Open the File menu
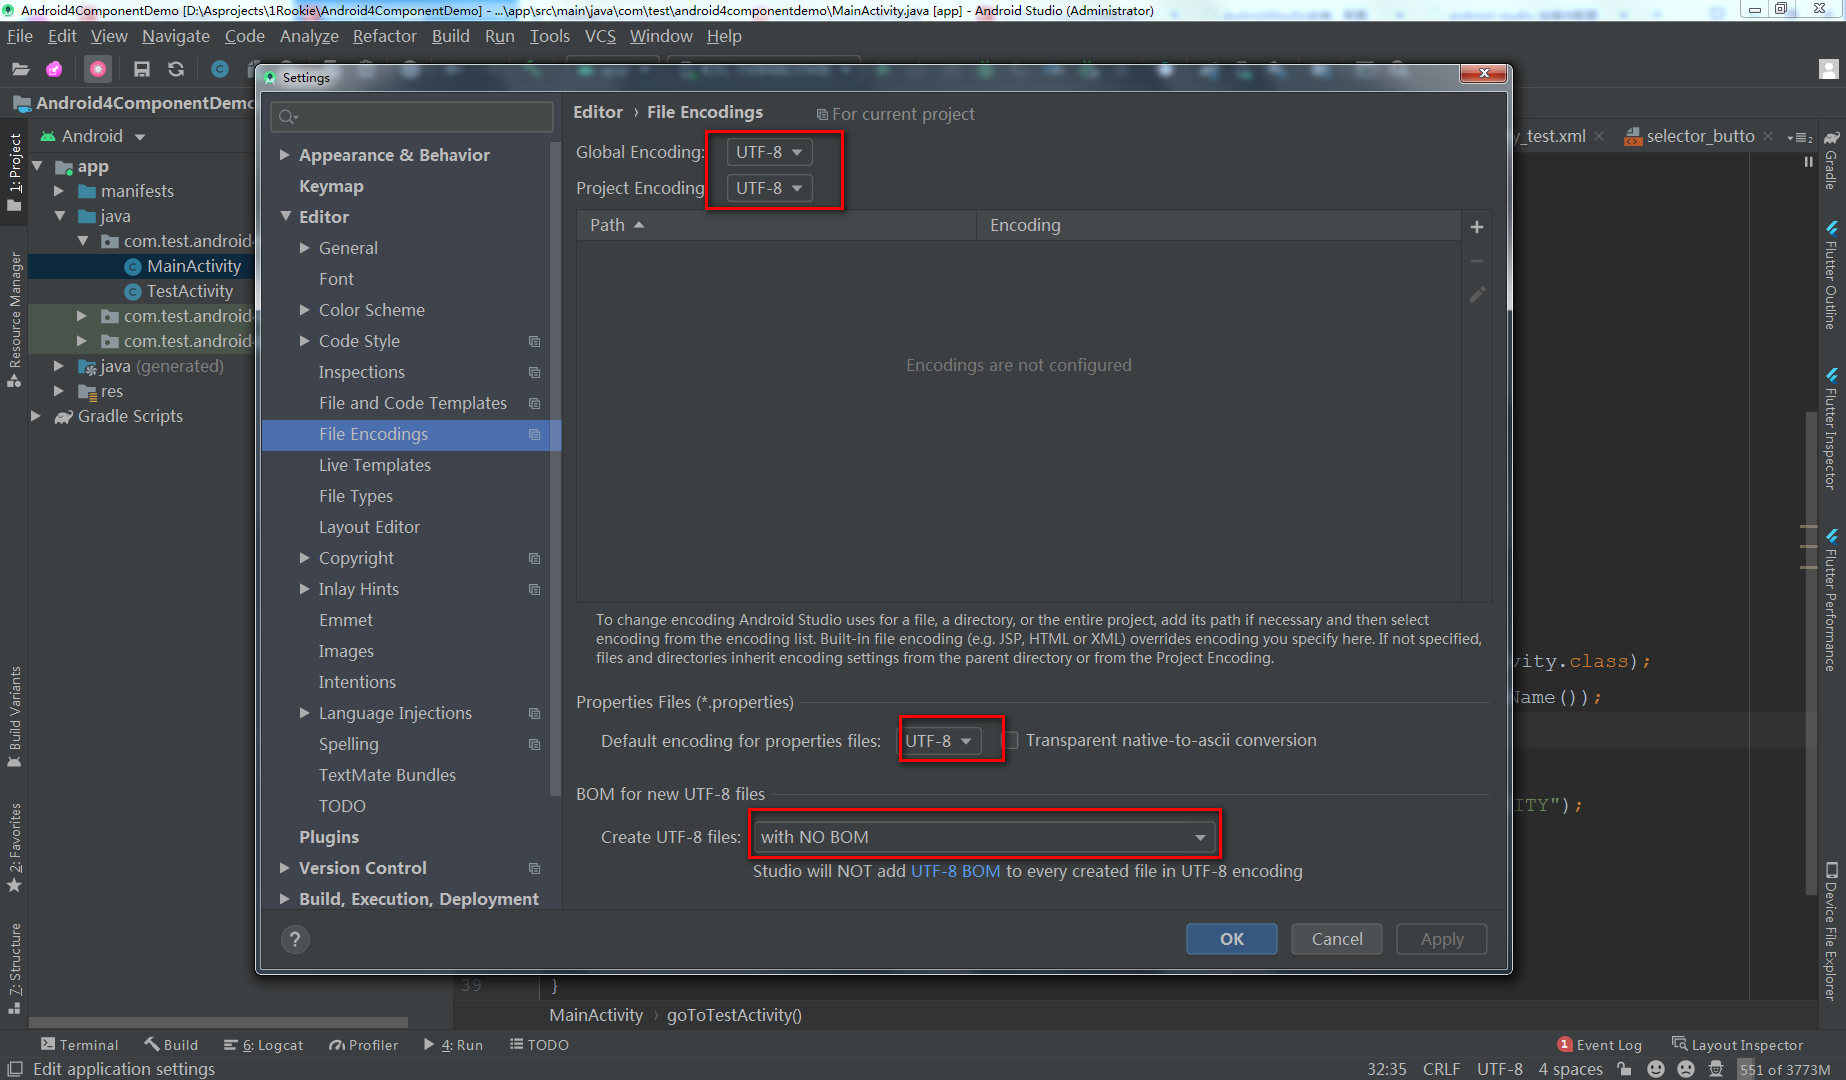Image resolution: width=1846 pixels, height=1080 pixels. pyautogui.click(x=20, y=36)
